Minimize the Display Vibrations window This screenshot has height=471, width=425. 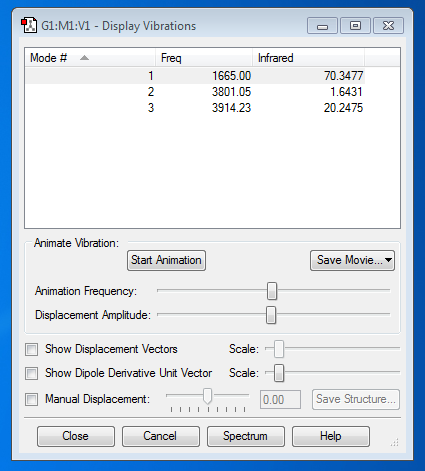[x=322, y=26]
